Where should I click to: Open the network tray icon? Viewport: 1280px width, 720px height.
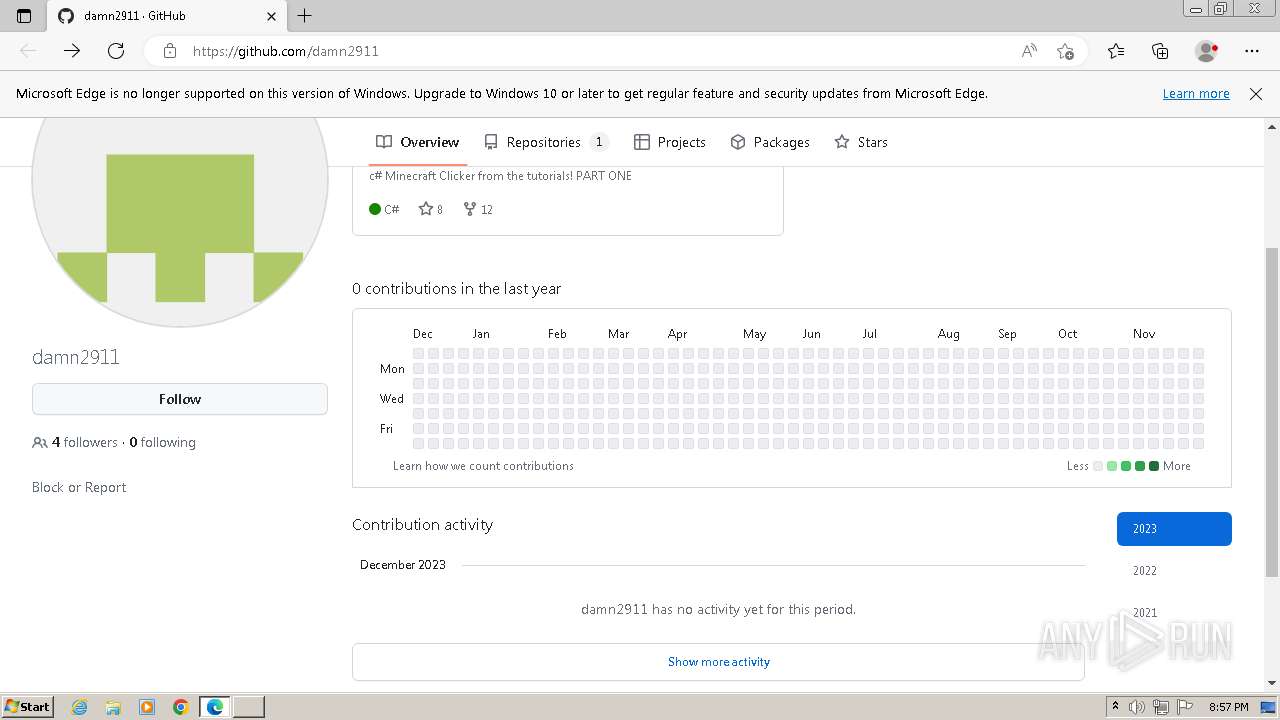click(1161, 707)
